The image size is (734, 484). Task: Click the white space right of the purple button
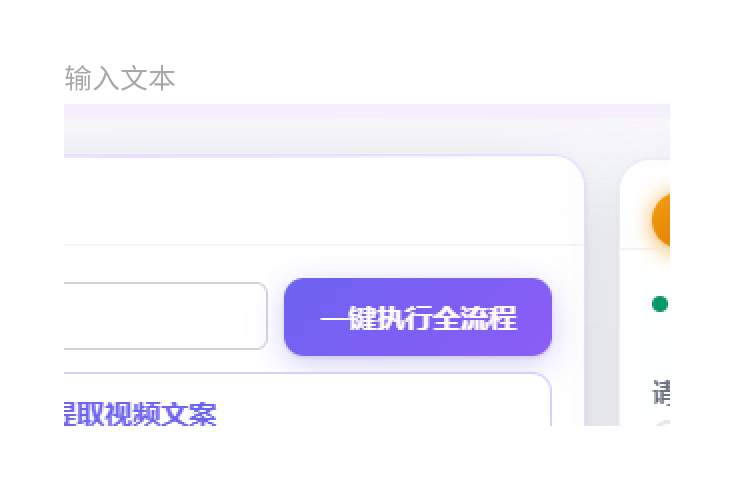click(567, 317)
